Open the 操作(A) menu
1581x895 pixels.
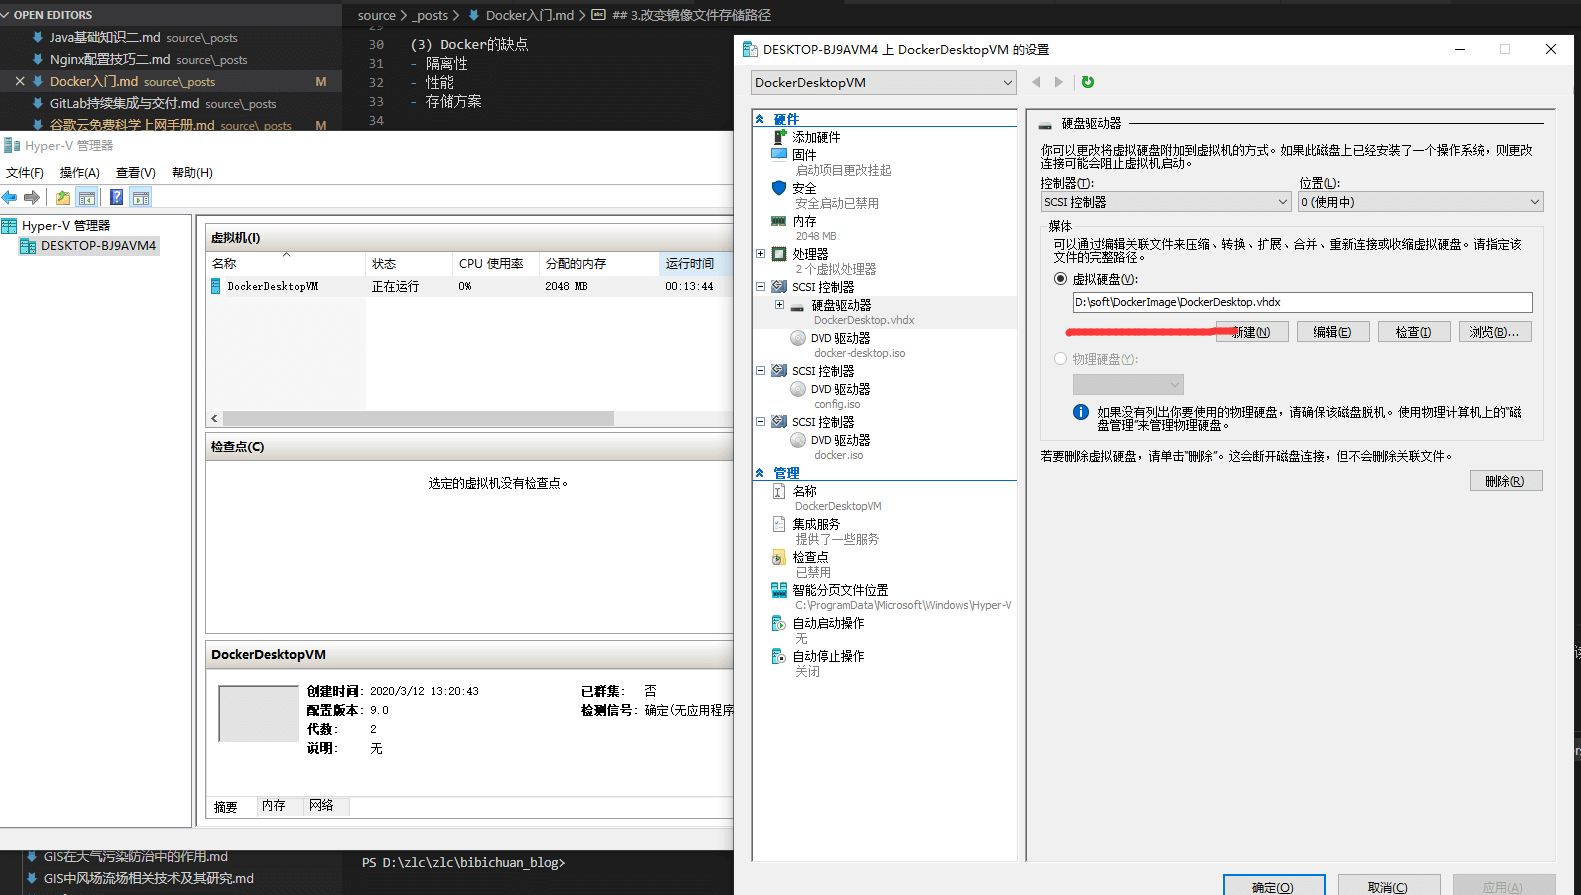[x=79, y=172]
